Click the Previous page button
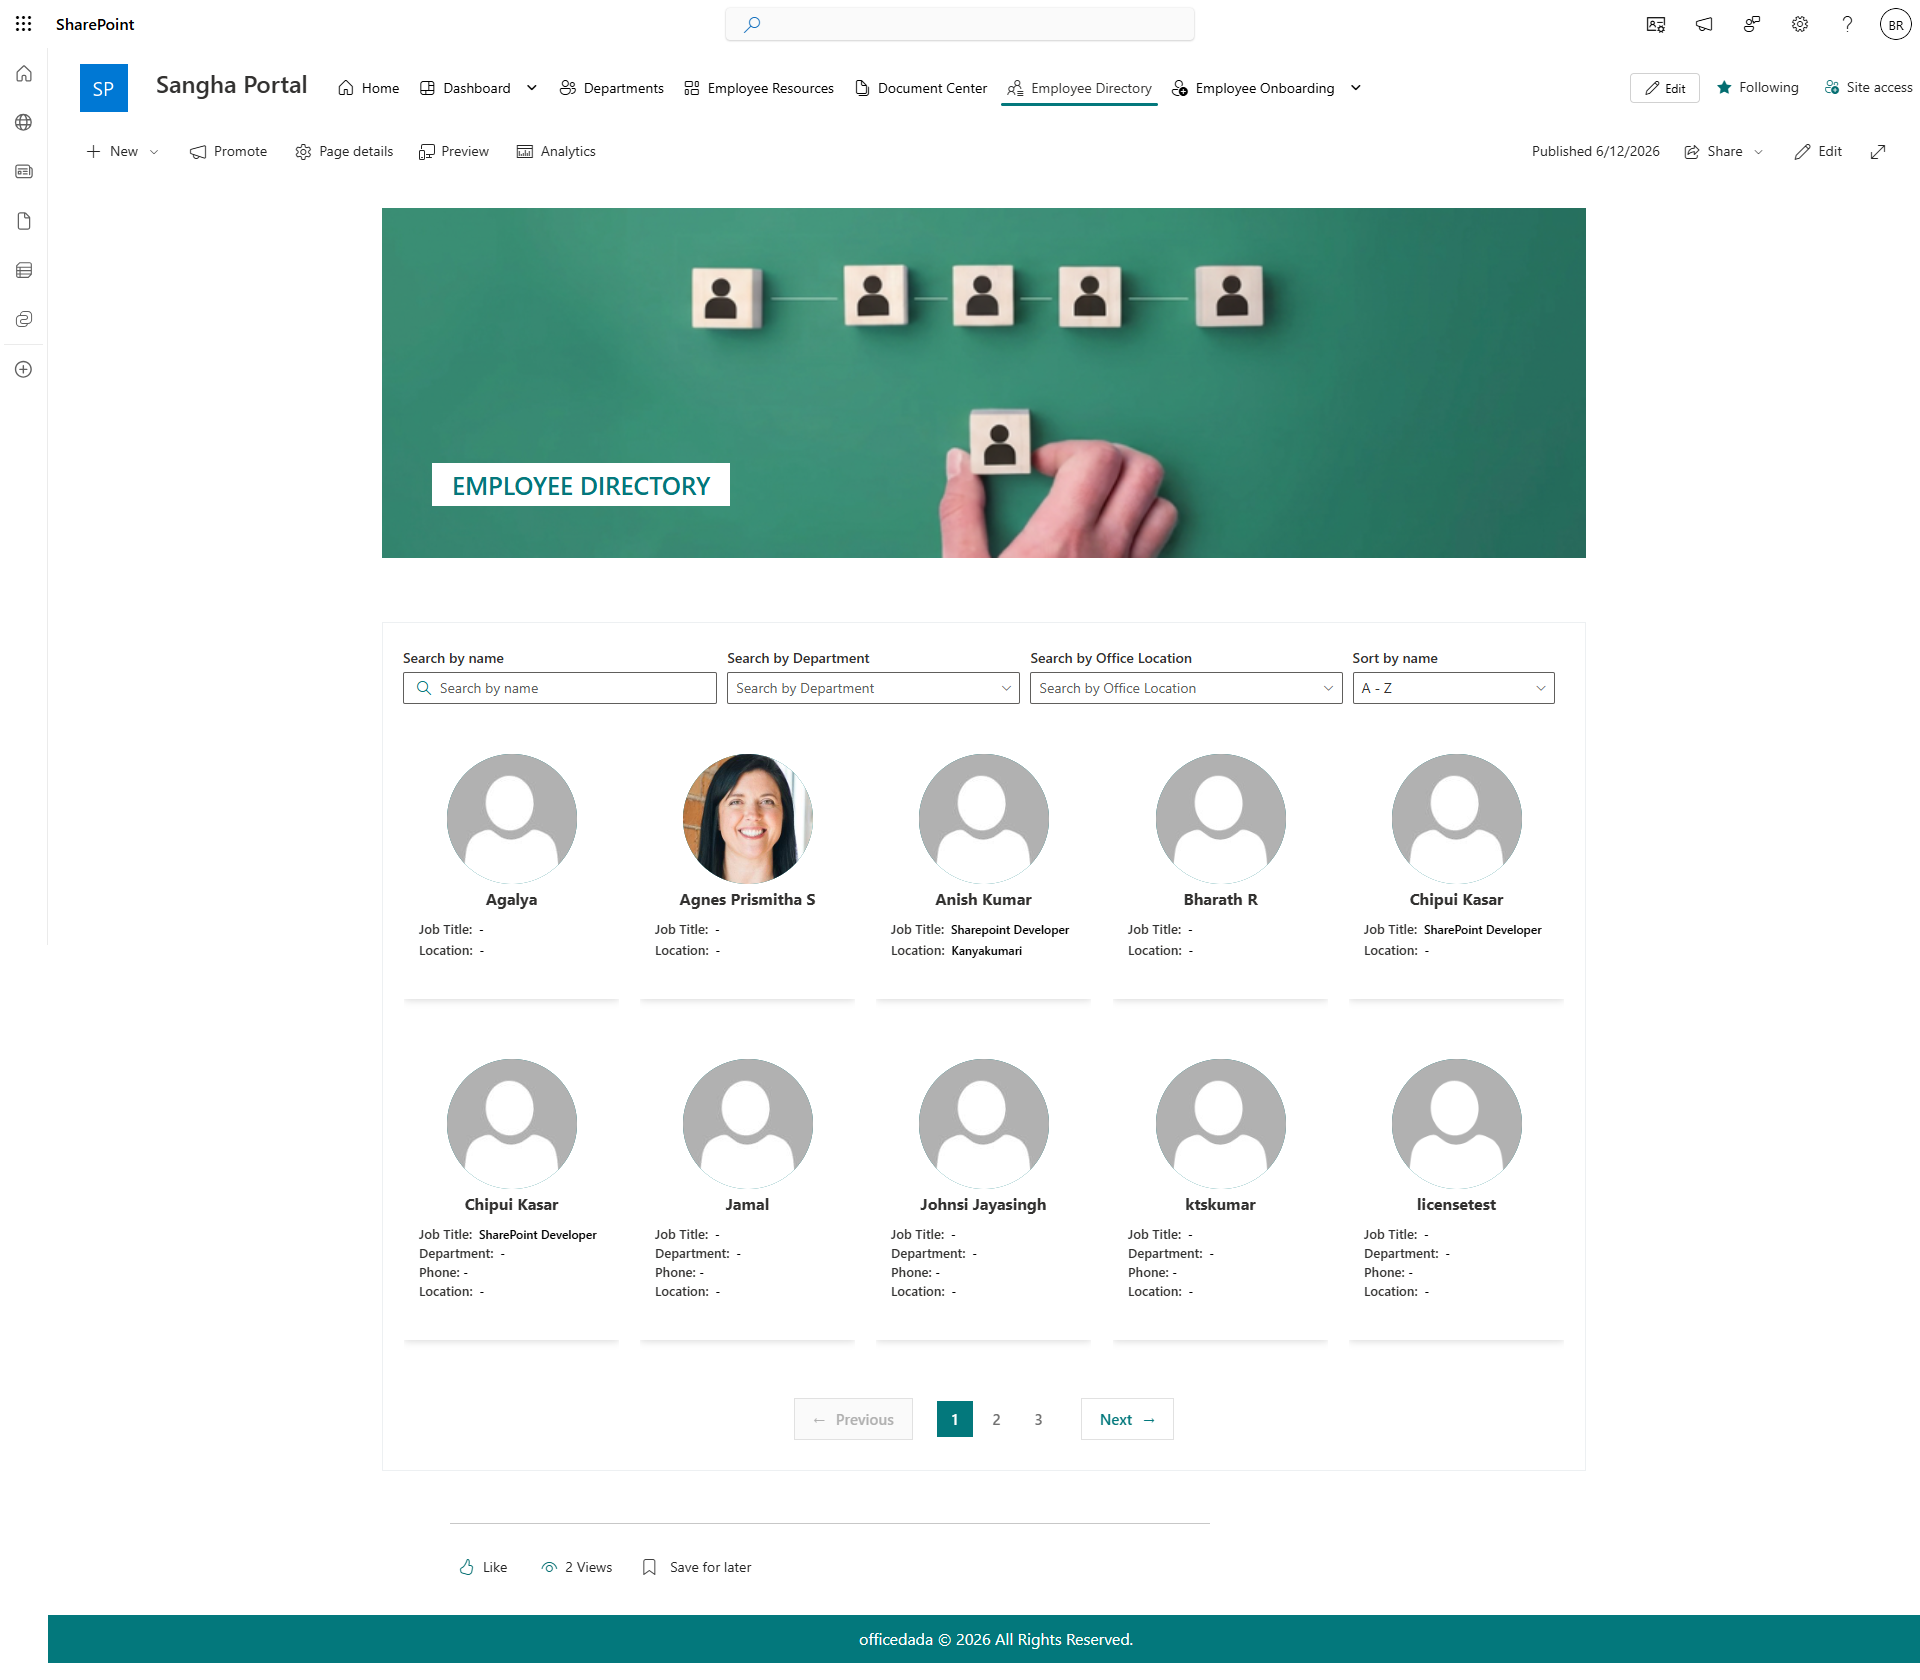 click(853, 1419)
